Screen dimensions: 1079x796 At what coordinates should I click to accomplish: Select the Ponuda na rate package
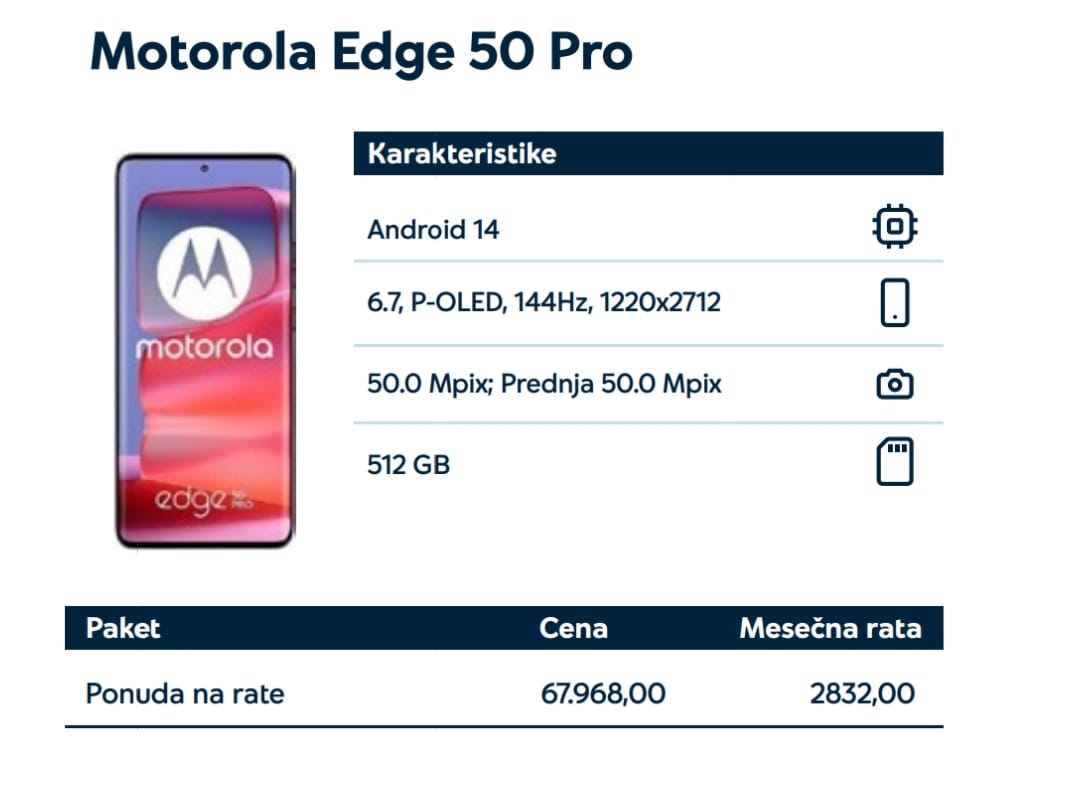coord(184,693)
